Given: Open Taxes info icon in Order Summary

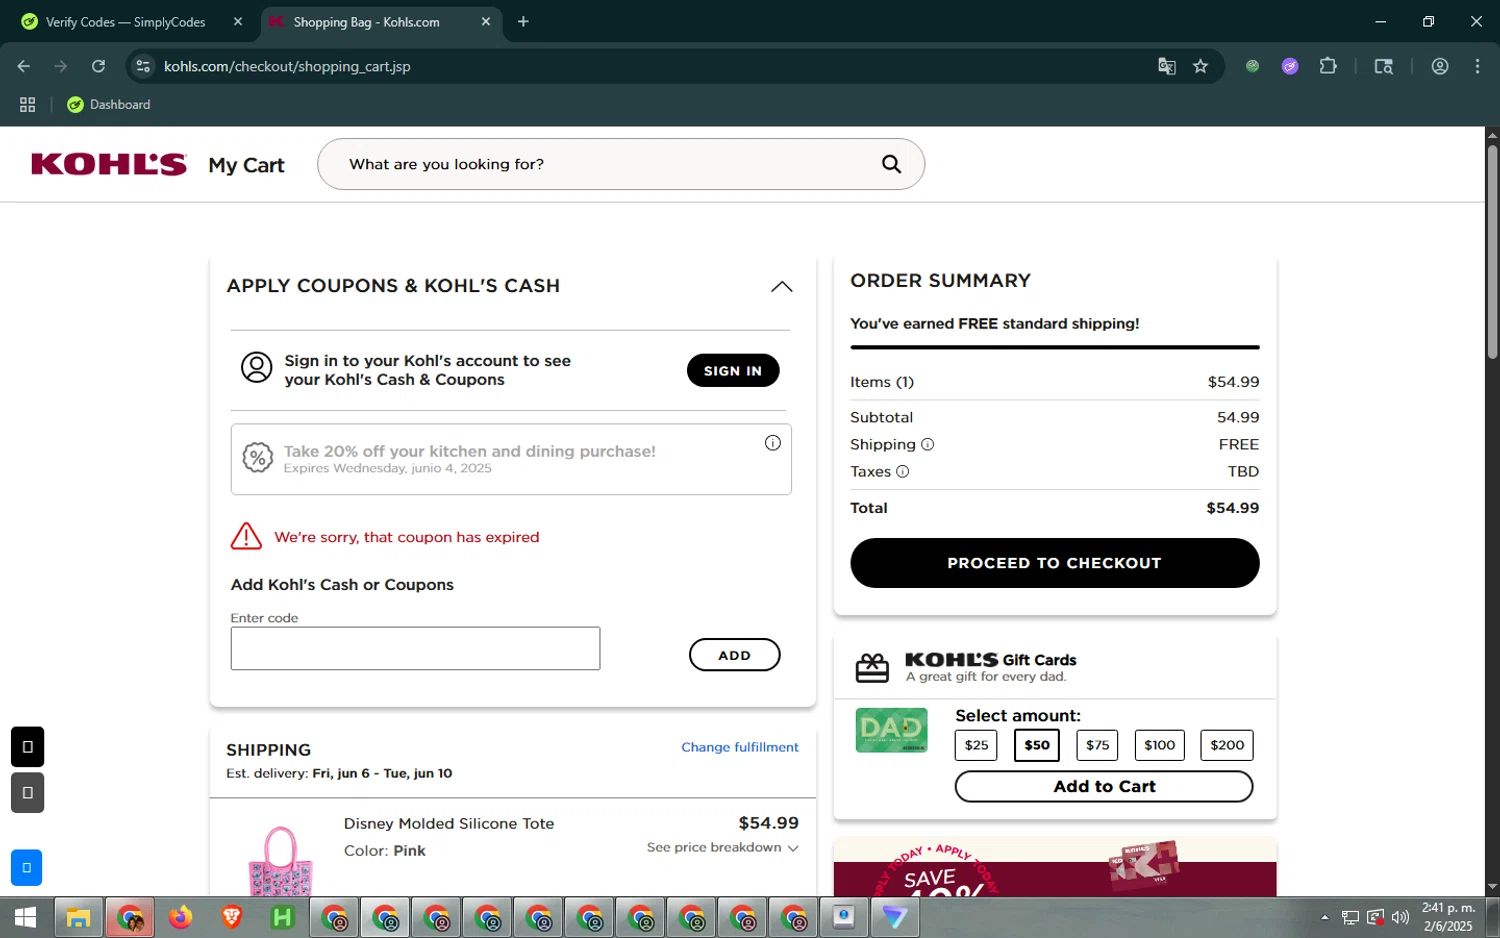Looking at the screenshot, I should coord(902,471).
